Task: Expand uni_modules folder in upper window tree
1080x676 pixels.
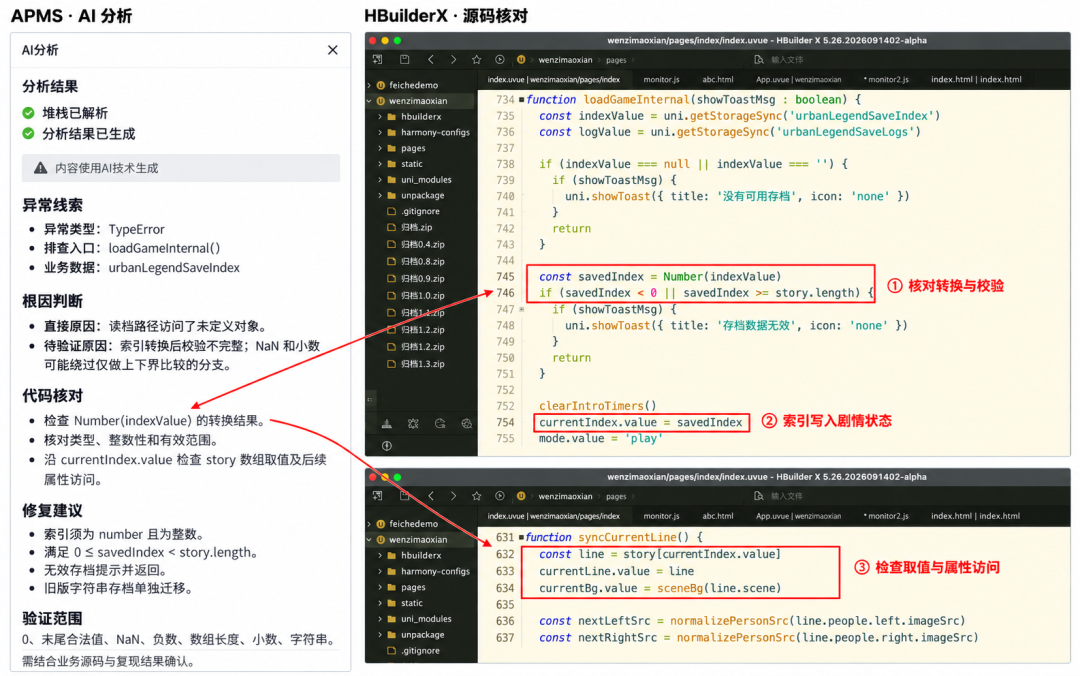Action: (x=380, y=180)
